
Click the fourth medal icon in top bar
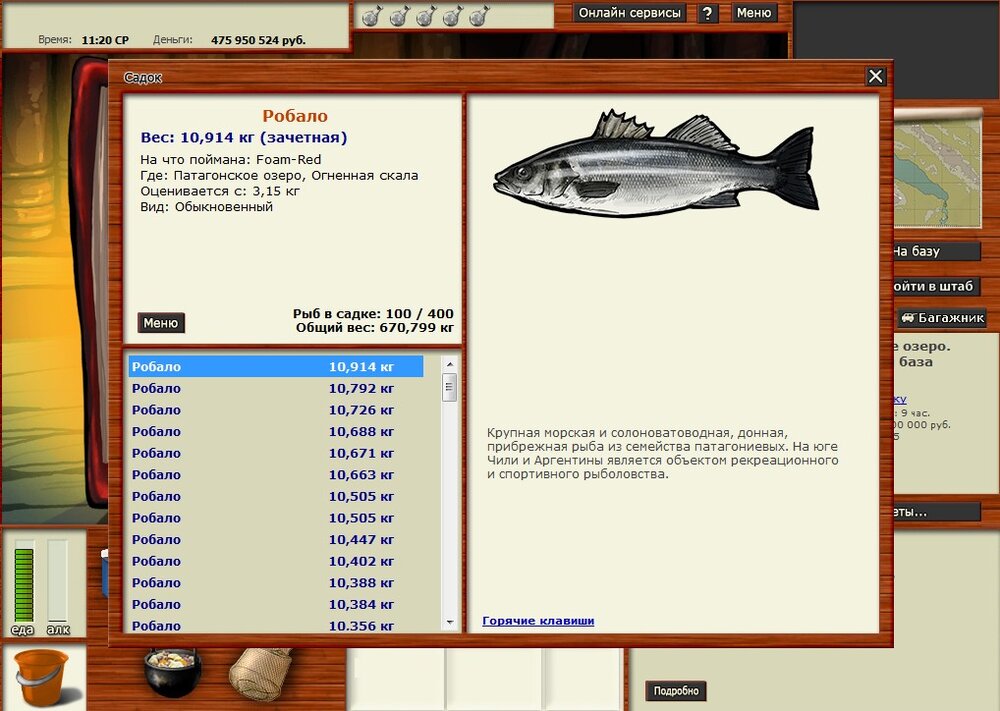452,16
